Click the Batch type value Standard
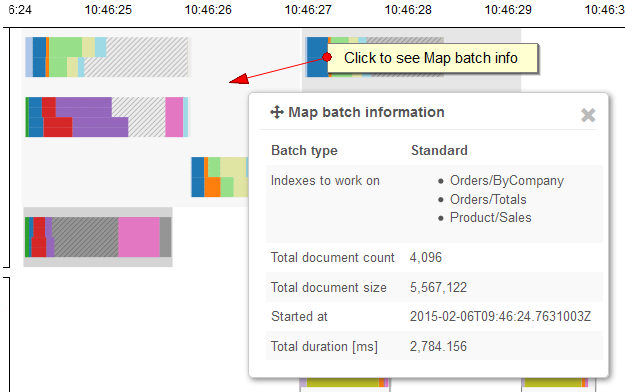The width and height of the screenshot is (625, 392). 439,151
